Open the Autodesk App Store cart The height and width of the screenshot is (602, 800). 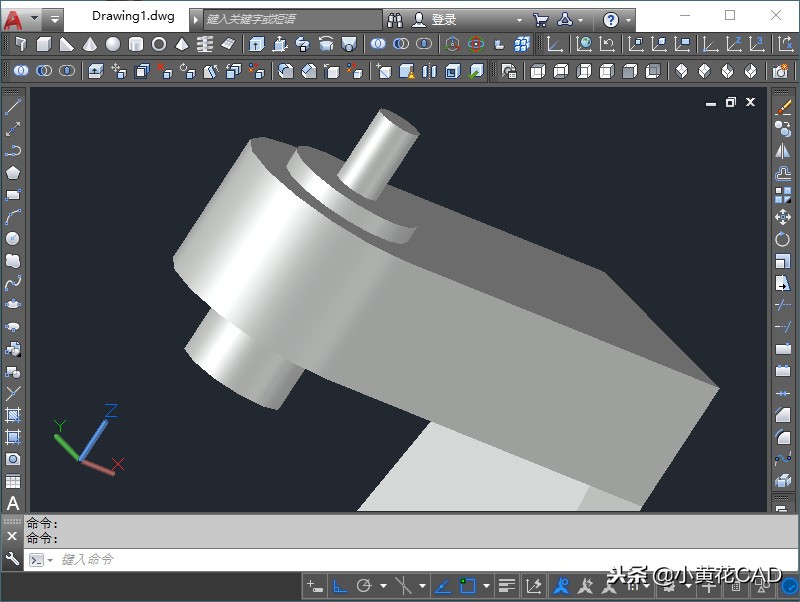coord(540,19)
